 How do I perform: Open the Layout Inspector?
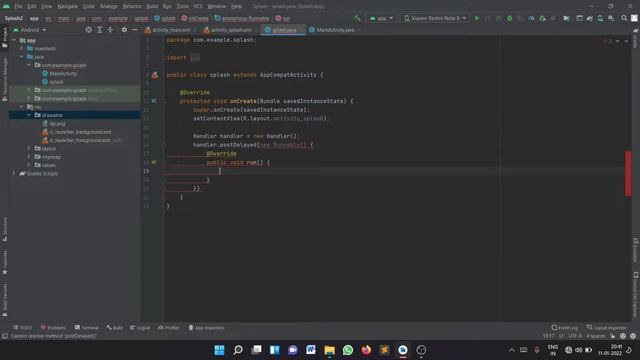(x=607, y=328)
